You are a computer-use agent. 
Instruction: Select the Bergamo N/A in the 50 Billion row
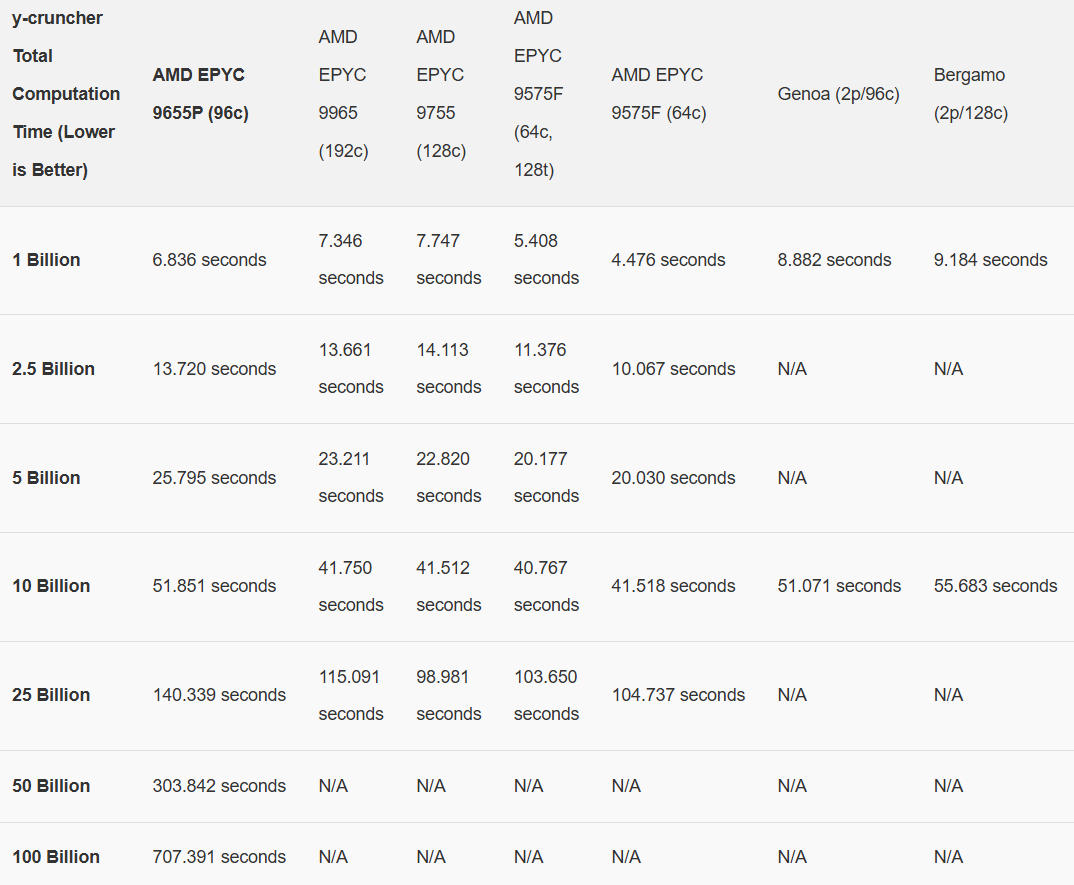(948, 786)
